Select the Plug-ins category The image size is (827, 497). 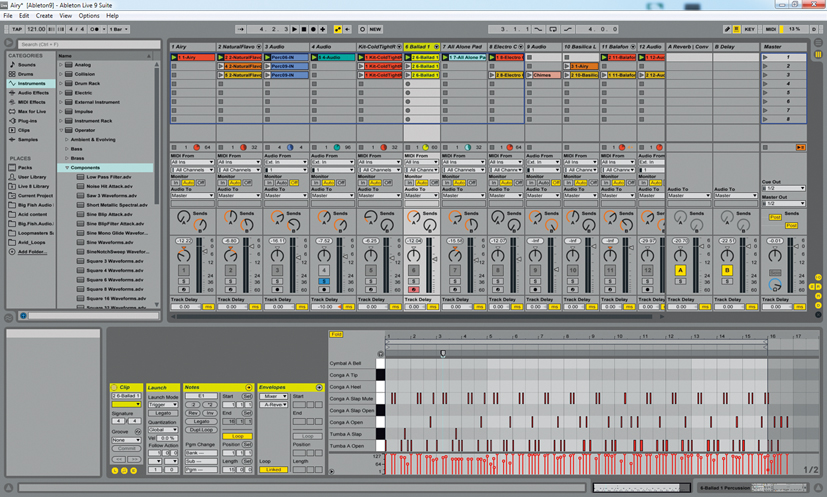pyautogui.click(x=27, y=121)
